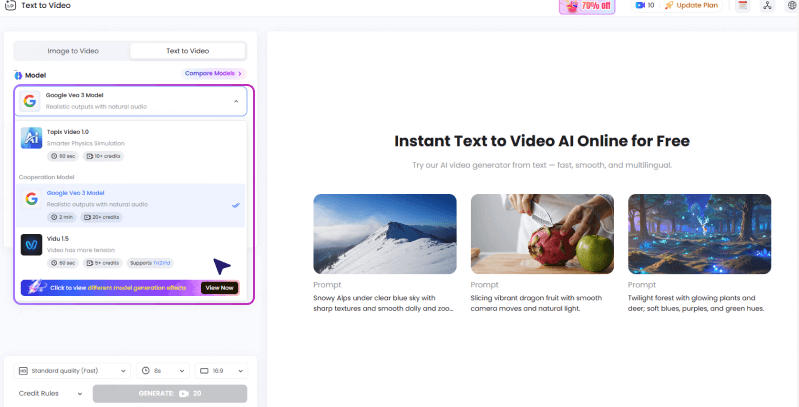799x407 pixels.
Task: Collapse the Model selection dropdown
Action: click(x=236, y=101)
